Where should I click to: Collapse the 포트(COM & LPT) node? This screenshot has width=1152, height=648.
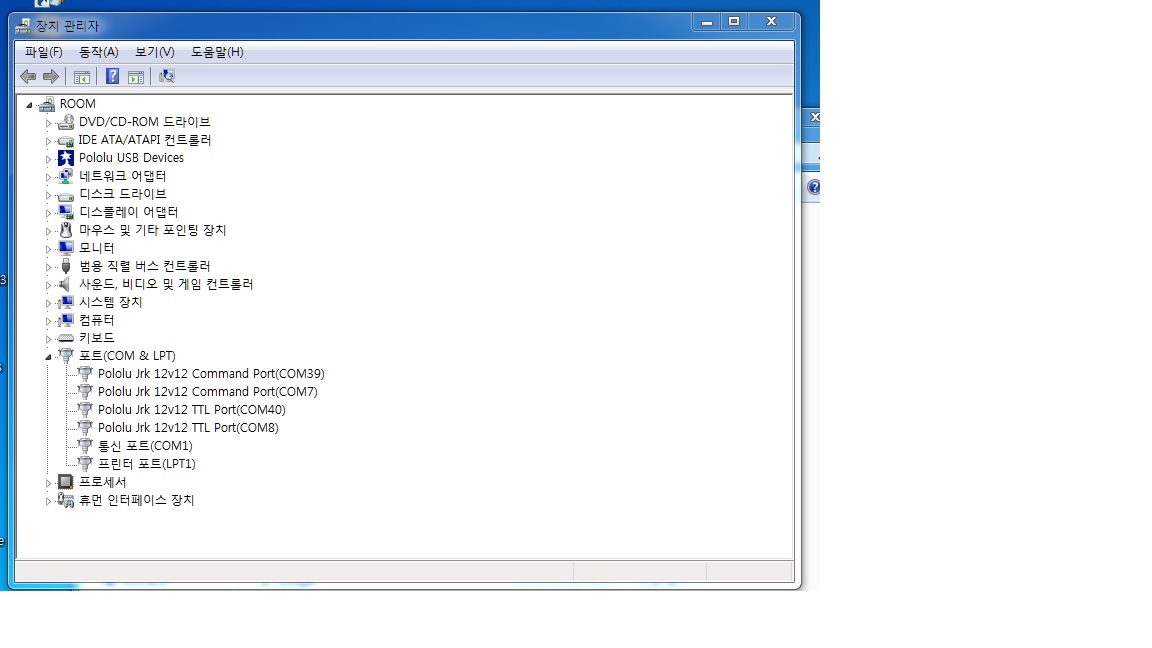[x=48, y=357]
